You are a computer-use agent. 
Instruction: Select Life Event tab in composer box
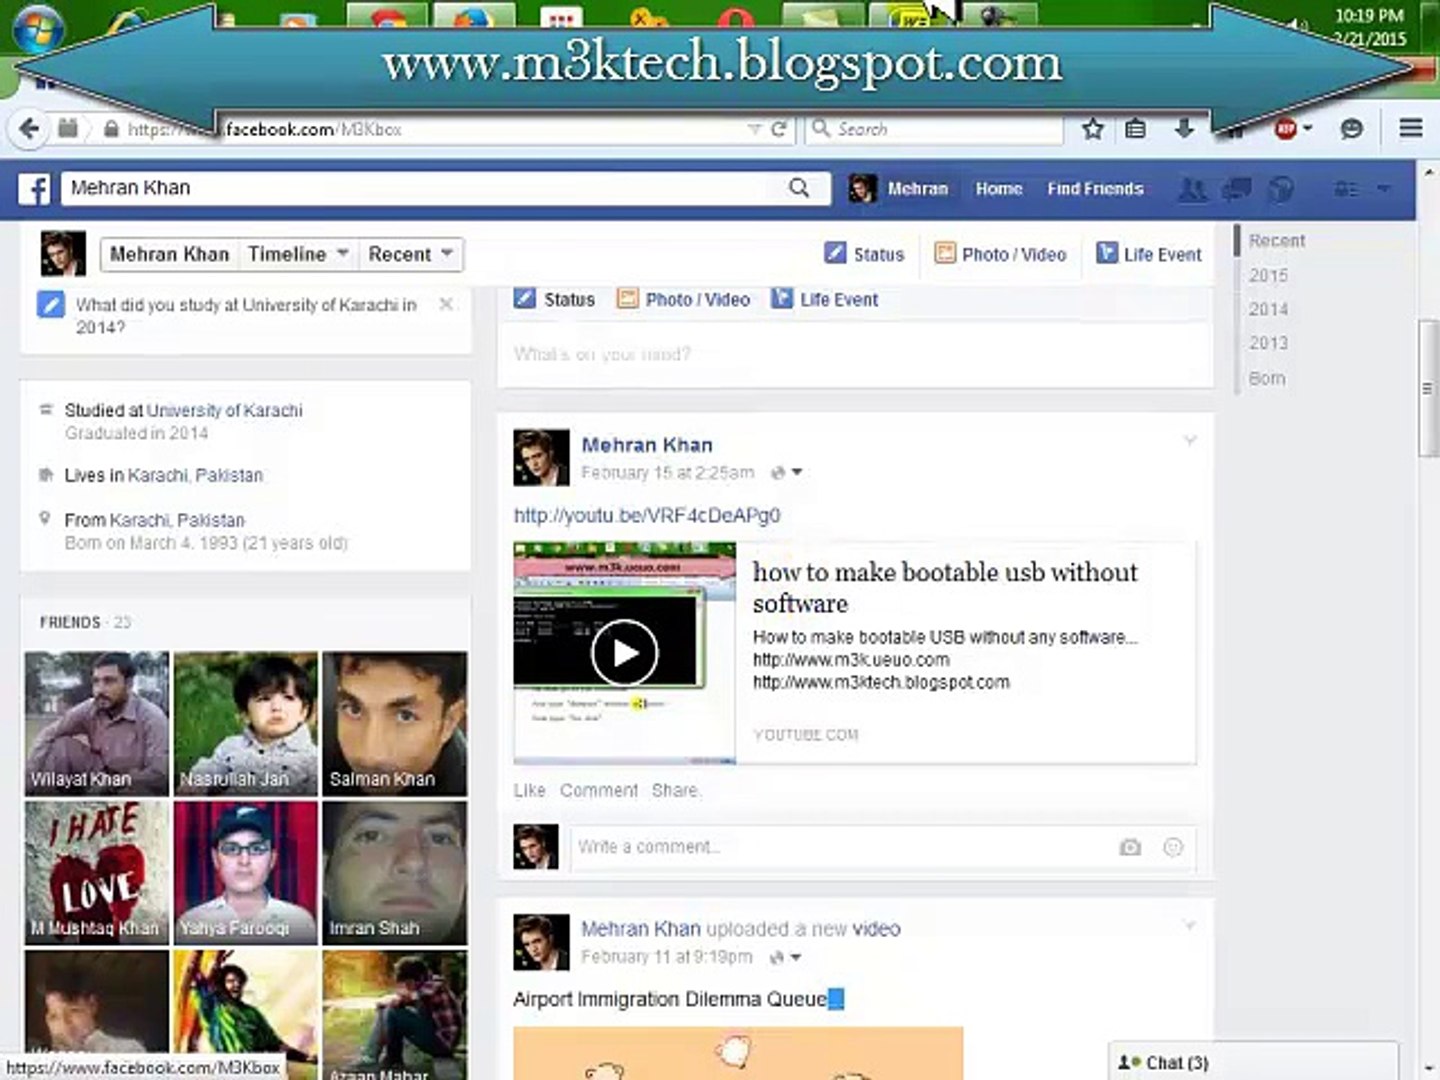click(x=824, y=299)
